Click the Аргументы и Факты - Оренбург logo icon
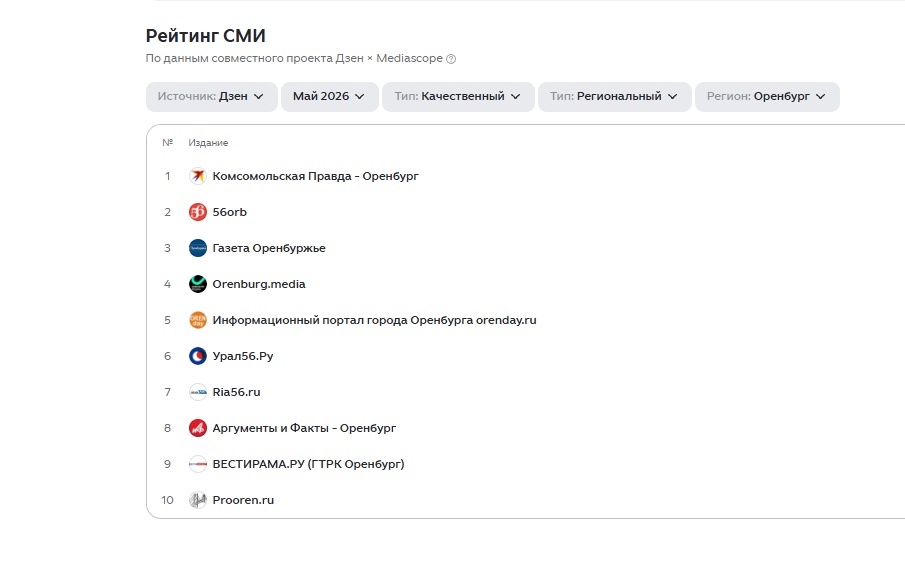Viewport: 905px width, 561px height. coord(197,428)
